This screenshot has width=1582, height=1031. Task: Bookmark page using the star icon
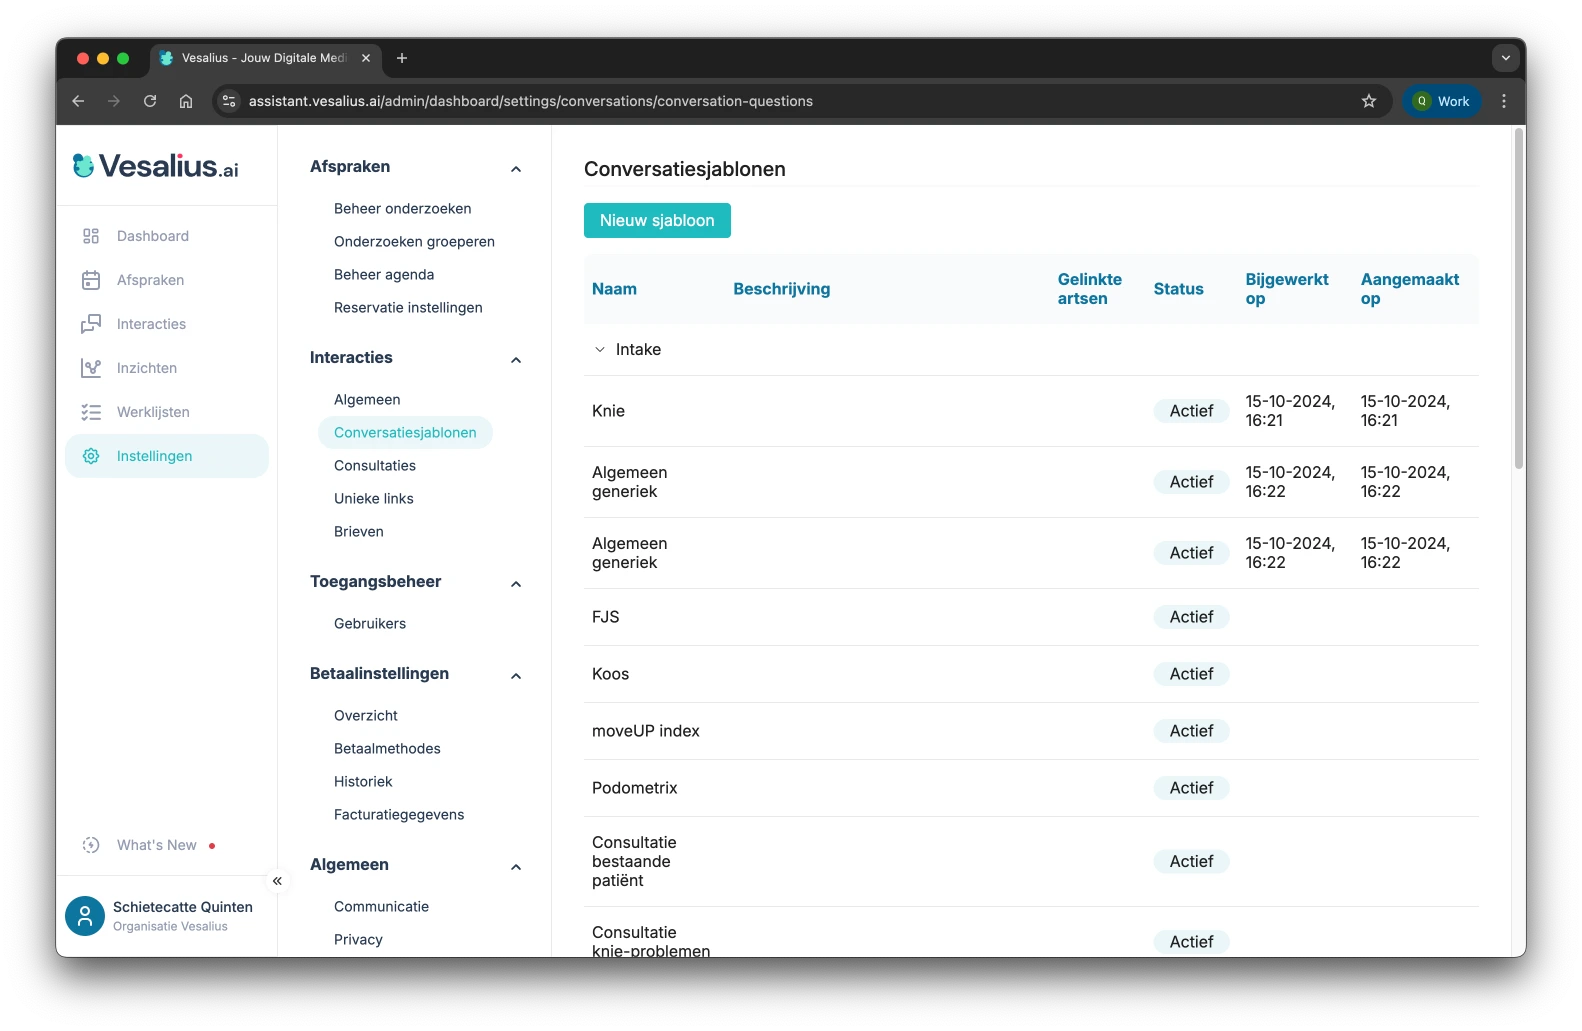pyautogui.click(x=1368, y=101)
